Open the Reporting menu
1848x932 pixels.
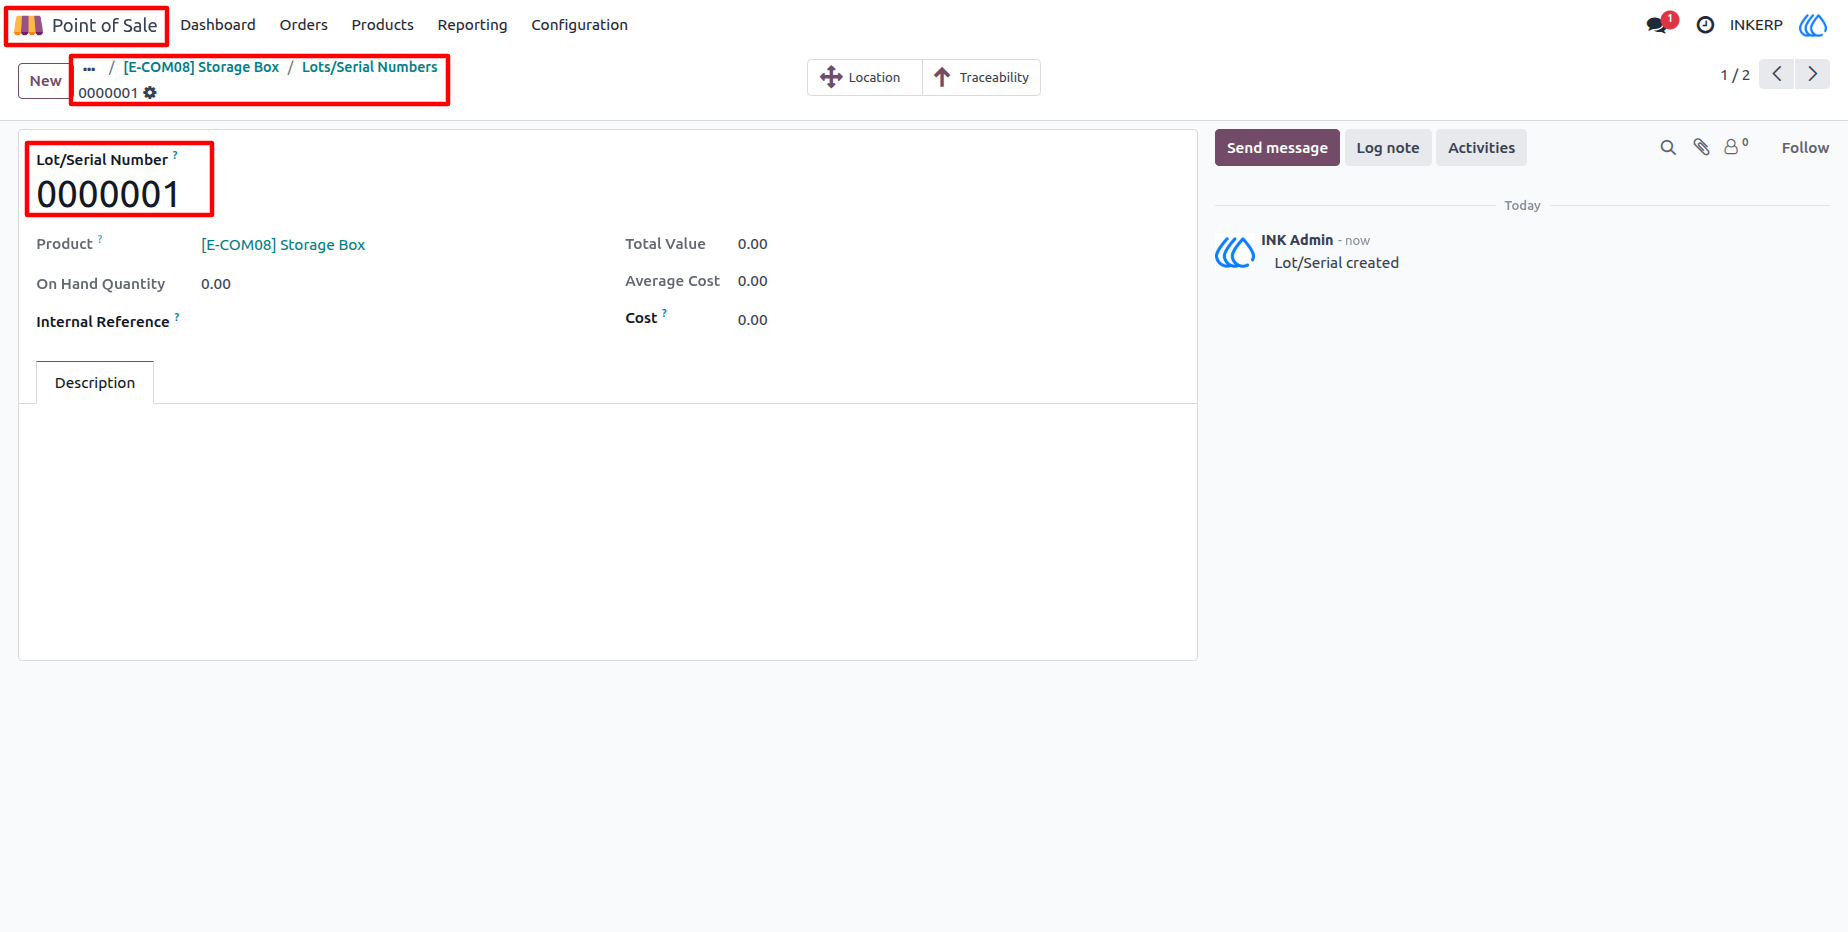(472, 25)
